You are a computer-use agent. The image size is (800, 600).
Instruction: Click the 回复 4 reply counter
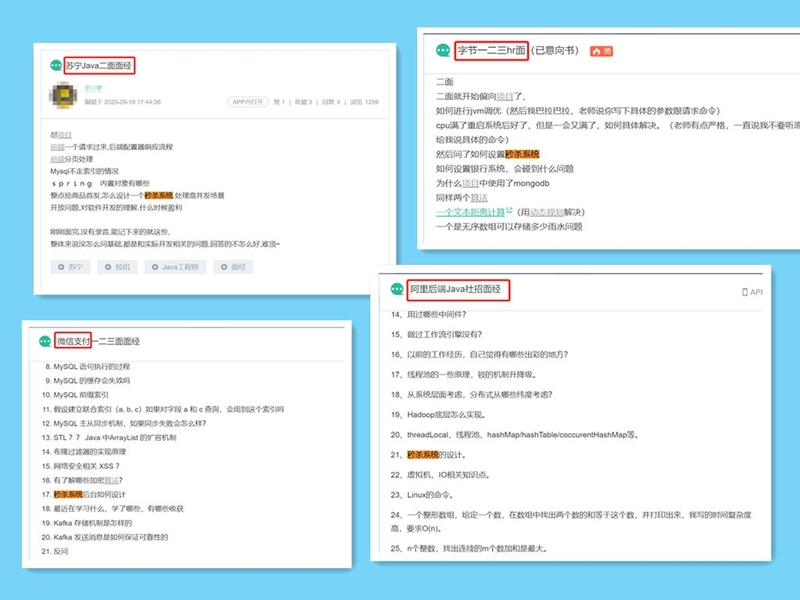point(331,102)
